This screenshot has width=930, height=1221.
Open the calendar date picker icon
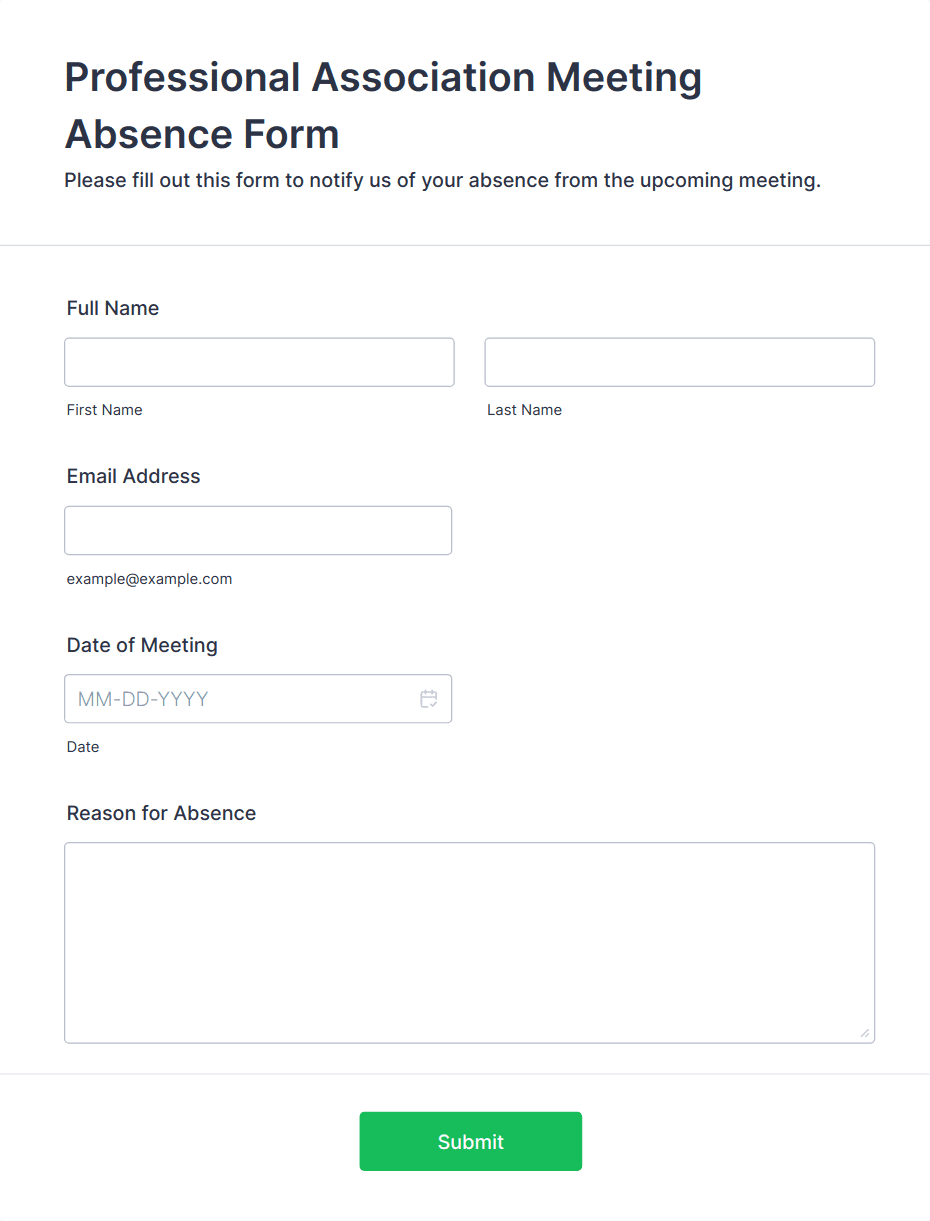pos(429,699)
